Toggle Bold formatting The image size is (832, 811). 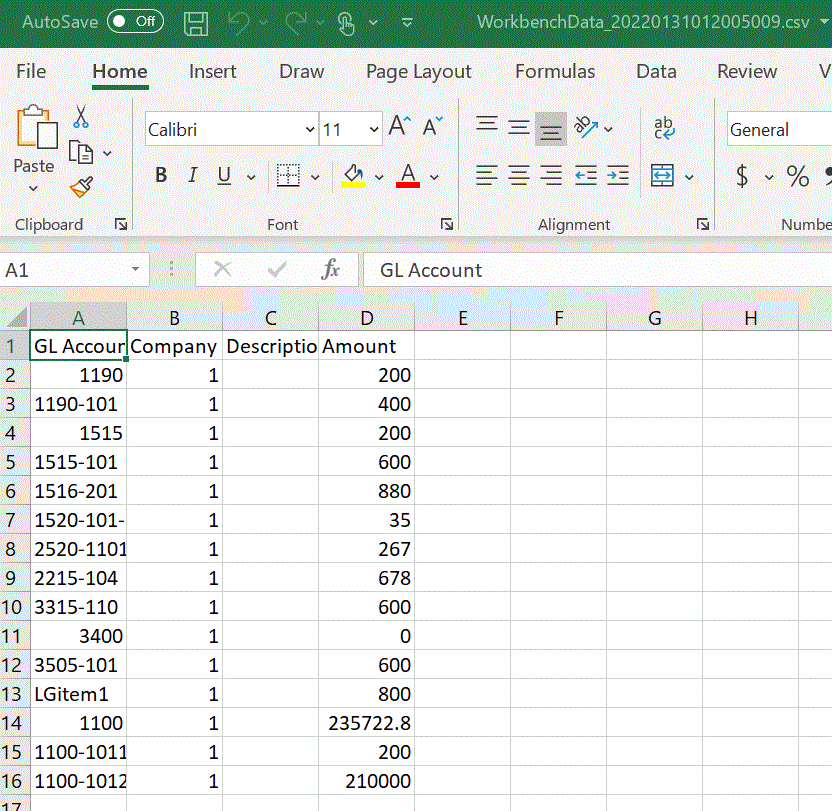pyautogui.click(x=160, y=175)
